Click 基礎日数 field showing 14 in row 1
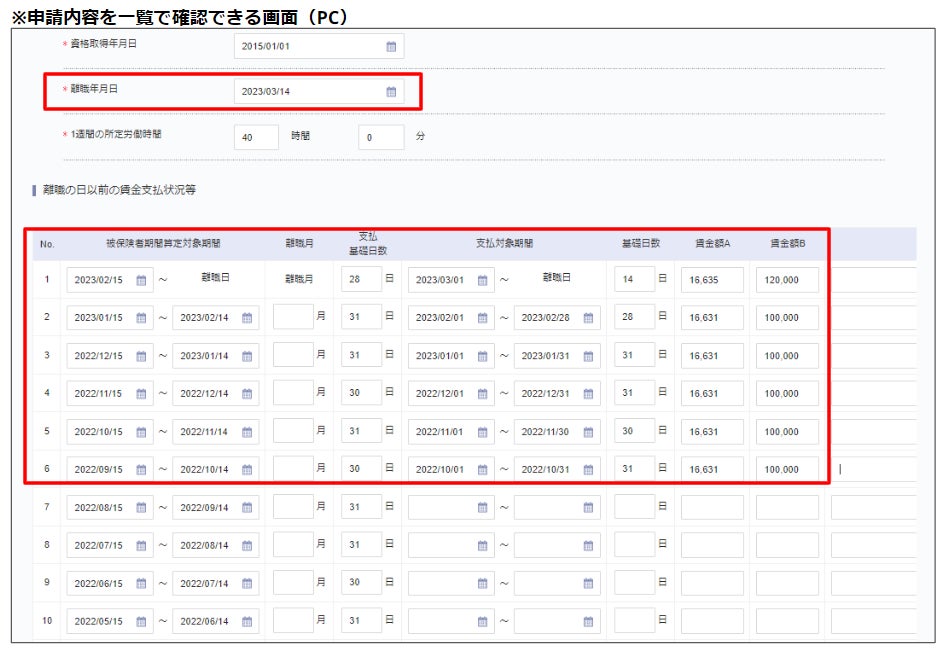This screenshot has height=649, width=944. (x=635, y=279)
